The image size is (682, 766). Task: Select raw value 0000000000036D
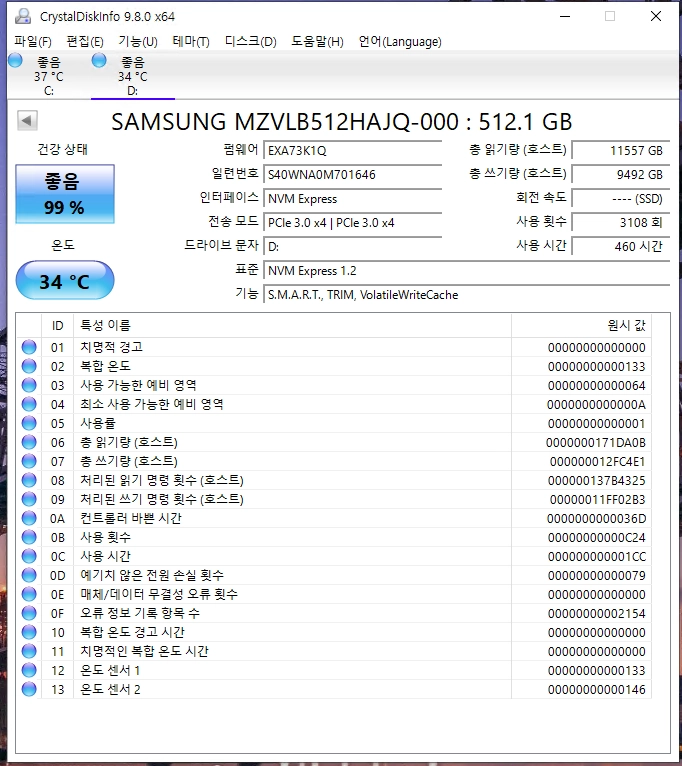click(597, 518)
